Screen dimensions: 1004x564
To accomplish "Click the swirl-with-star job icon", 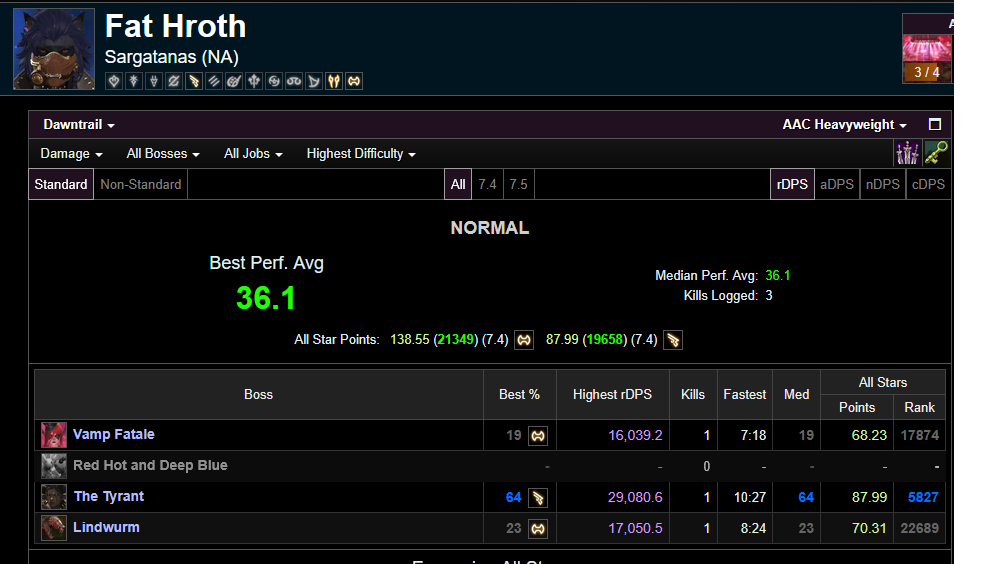I will tap(274, 81).
